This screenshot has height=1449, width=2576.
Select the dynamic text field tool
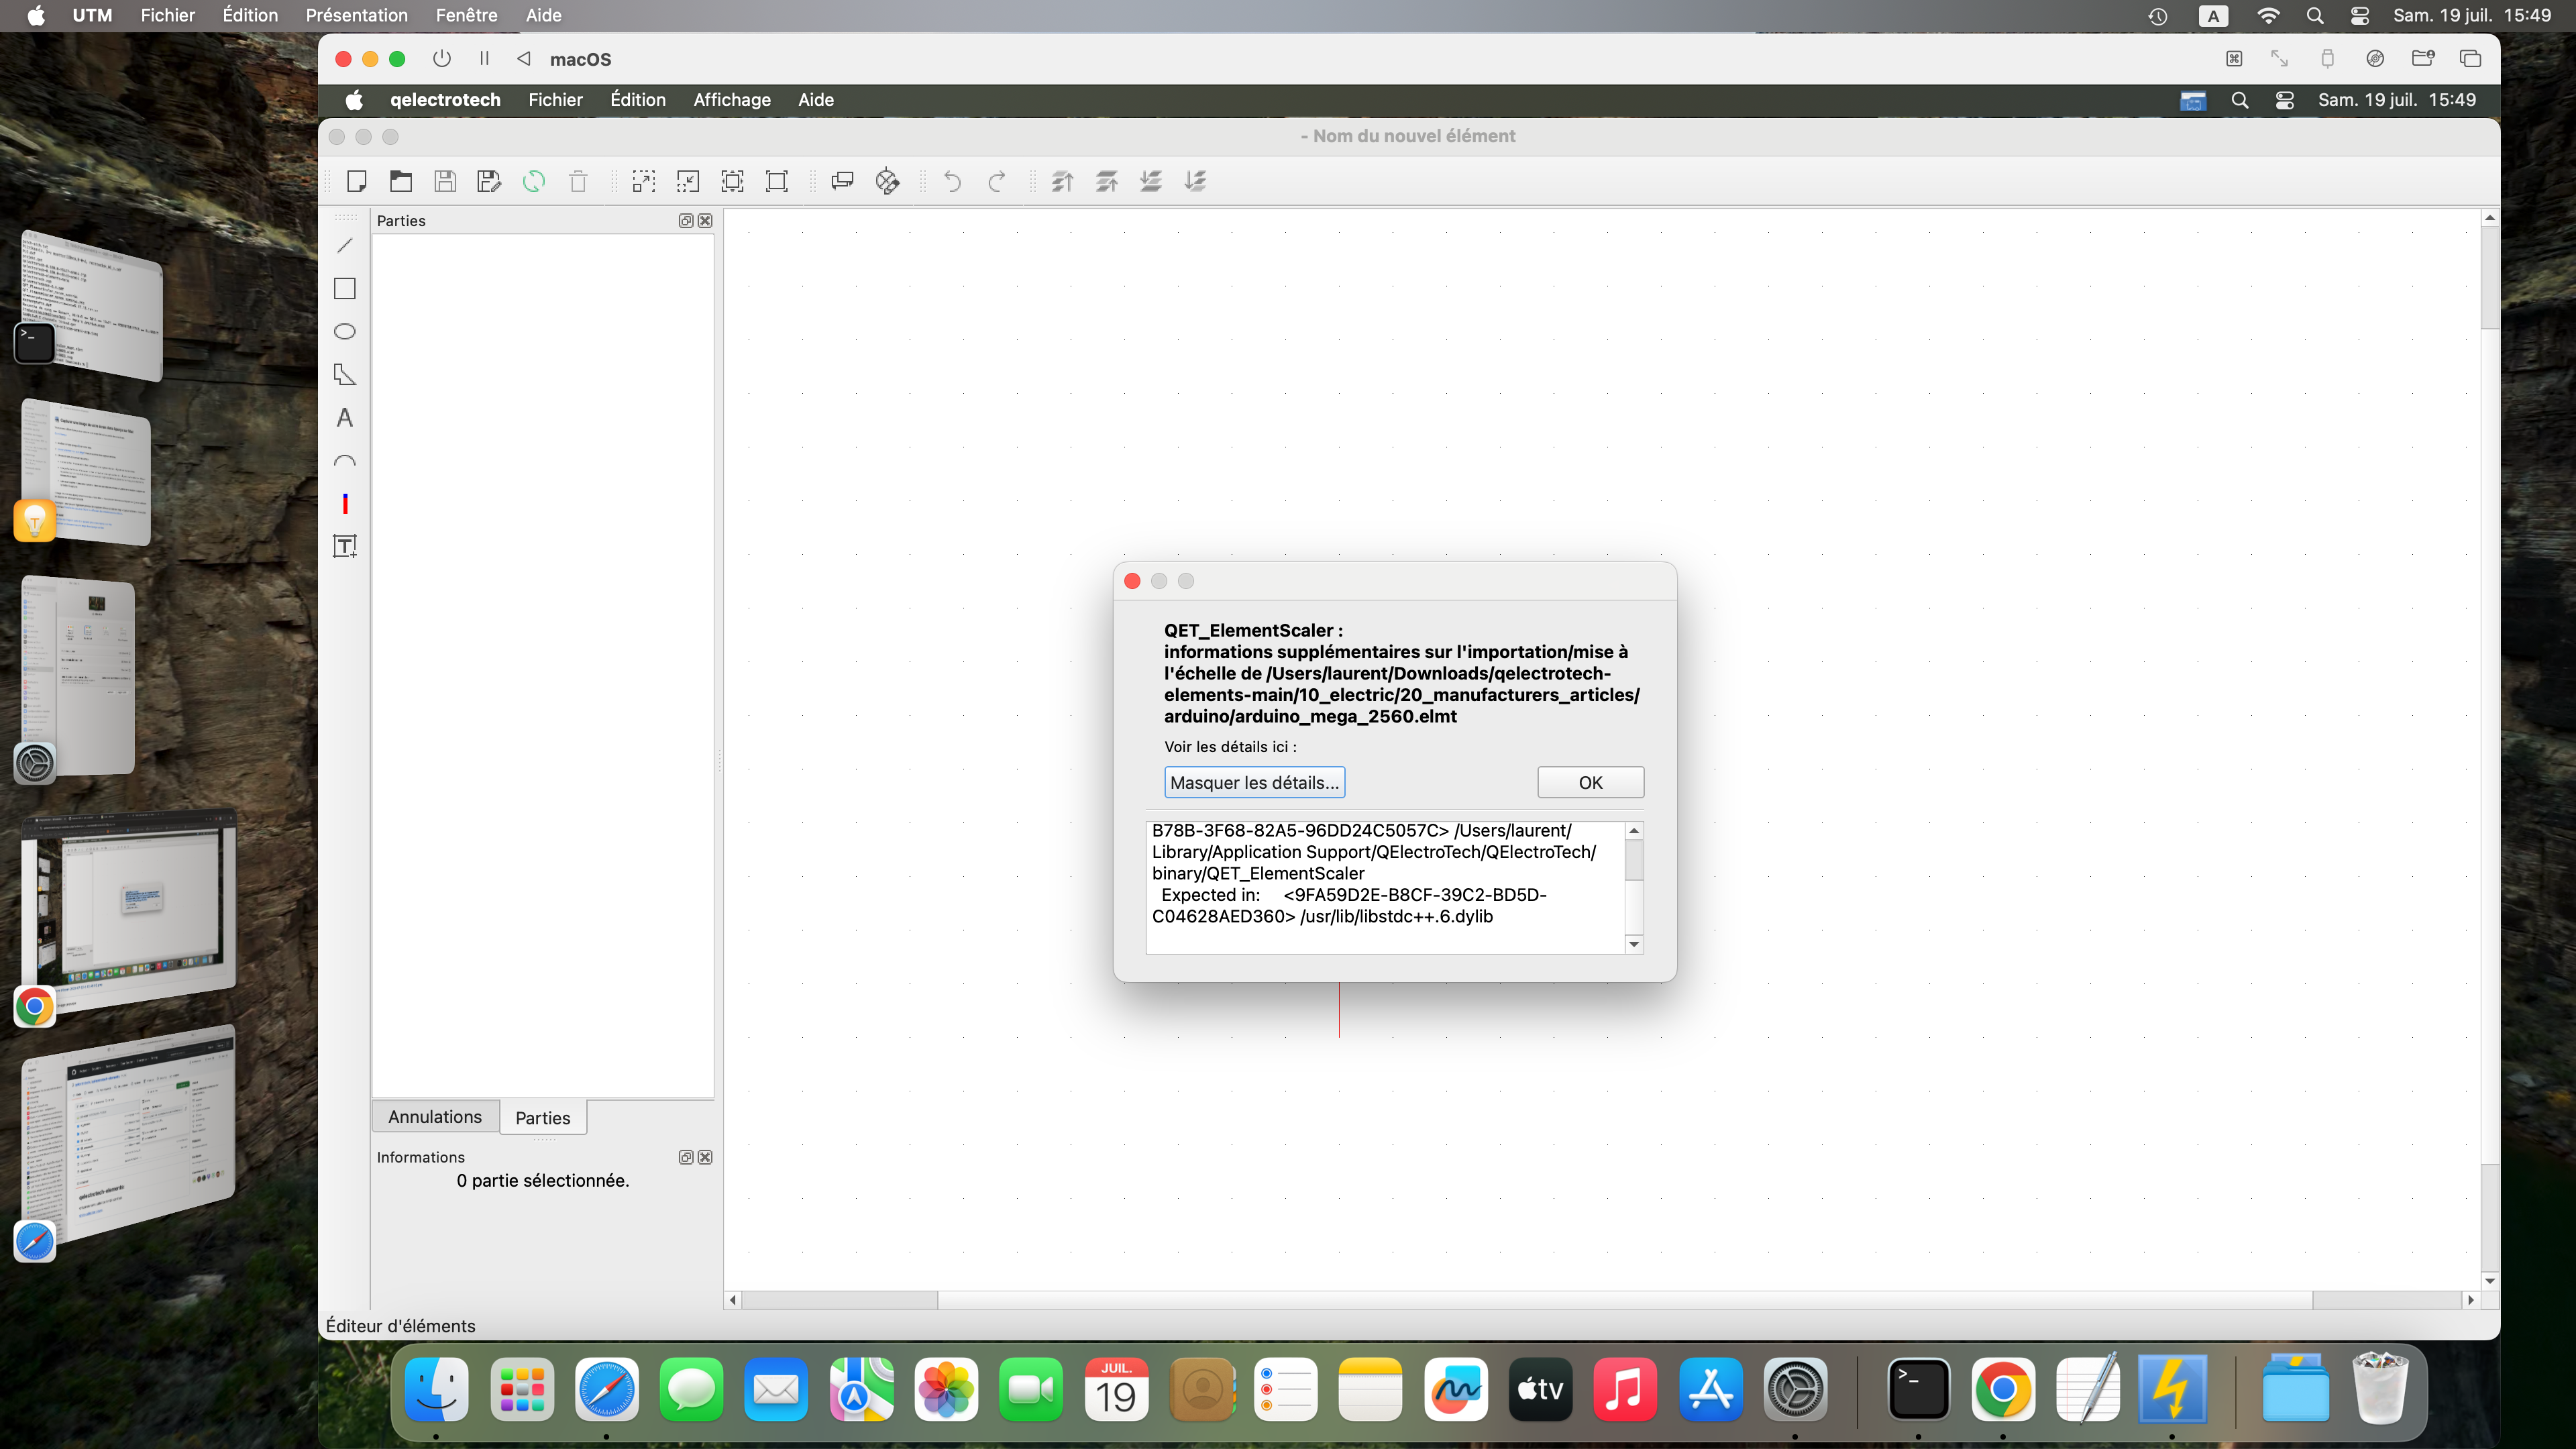tap(345, 546)
